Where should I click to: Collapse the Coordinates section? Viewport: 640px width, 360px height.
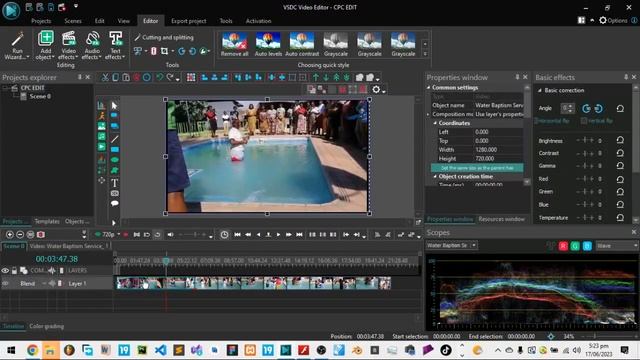(435, 123)
